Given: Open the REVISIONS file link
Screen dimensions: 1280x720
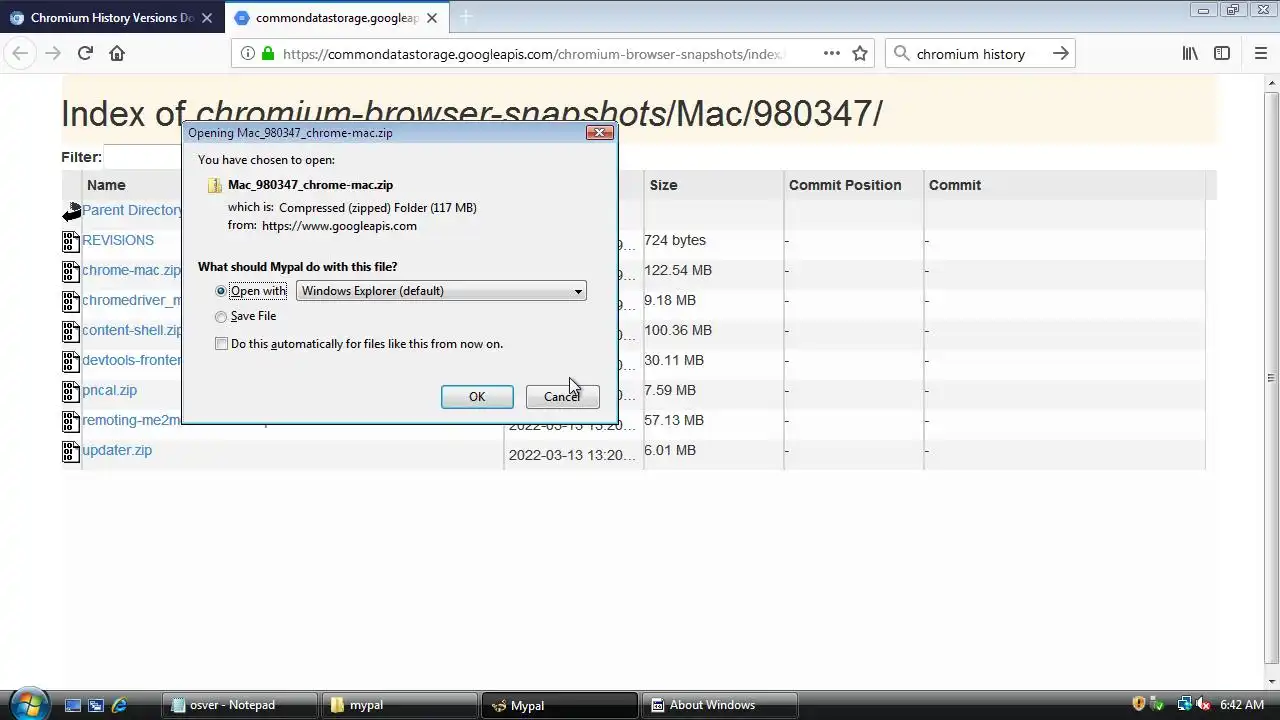Looking at the screenshot, I should tap(118, 240).
